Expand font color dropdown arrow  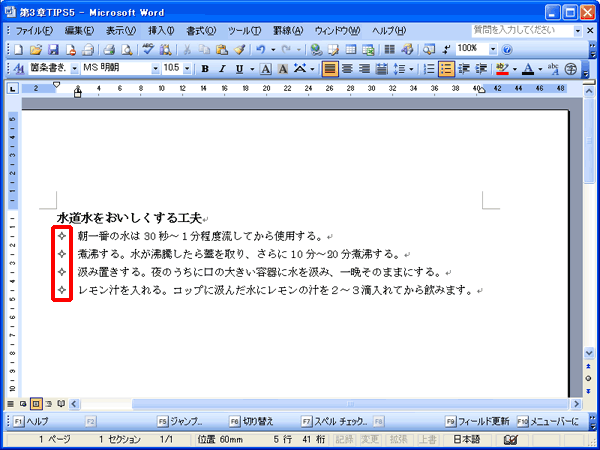point(540,69)
